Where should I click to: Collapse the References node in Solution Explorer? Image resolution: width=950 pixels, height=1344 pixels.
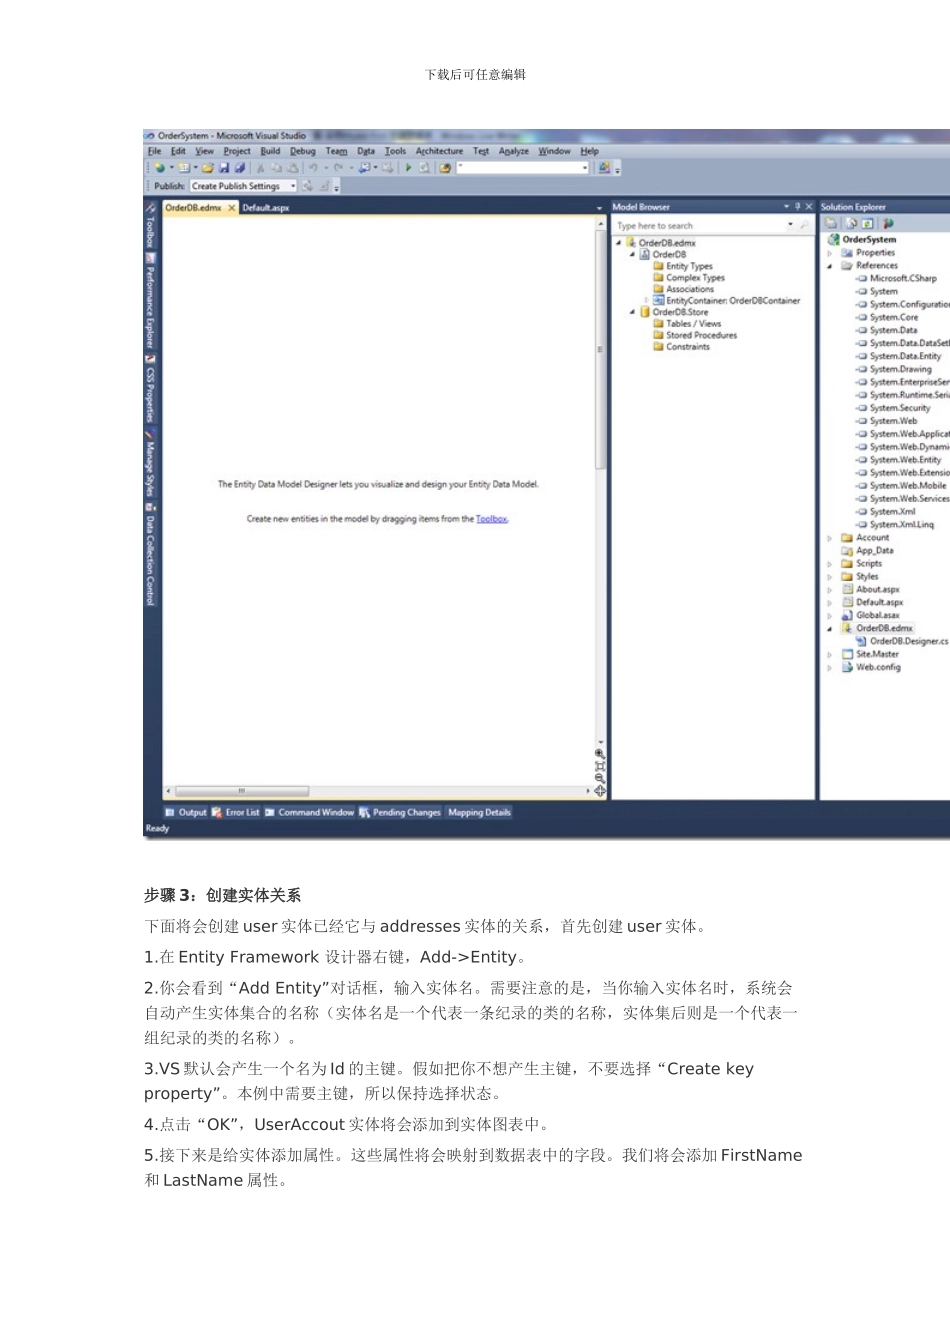tap(829, 266)
